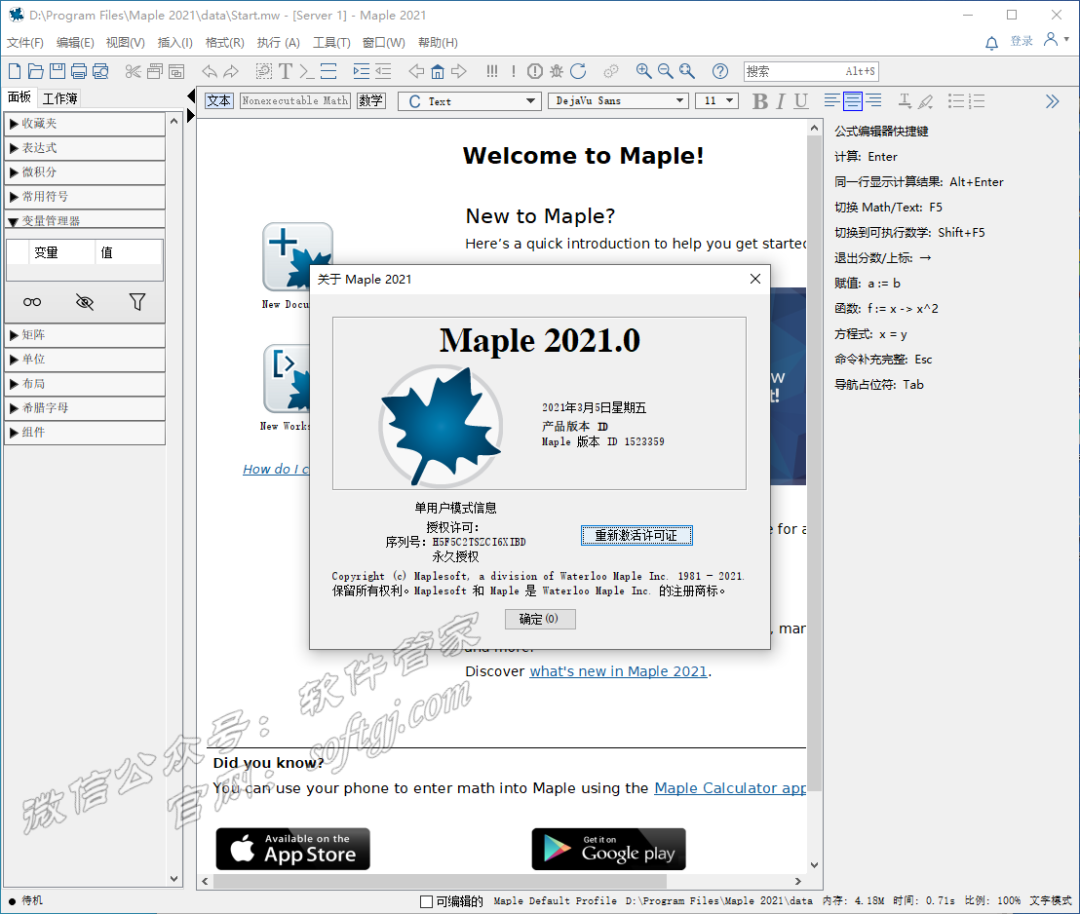Open the Text style dropdown
Screen dimensions: 1080x914
tap(470, 101)
